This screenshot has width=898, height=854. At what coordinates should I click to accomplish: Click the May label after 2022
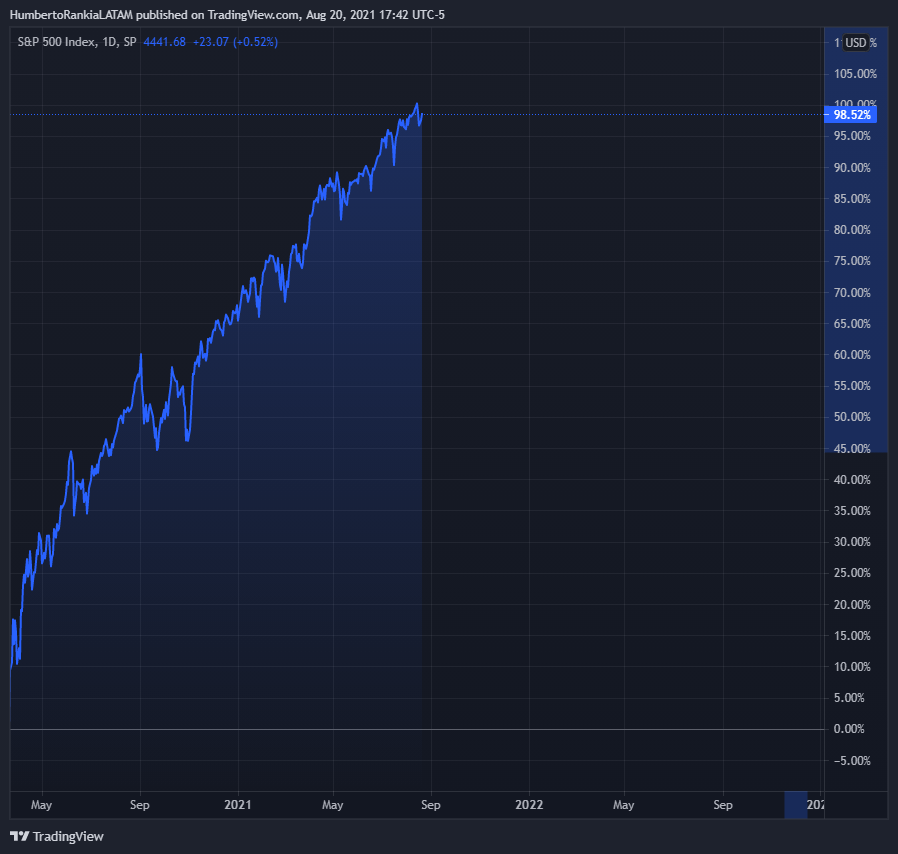(x=624, y=805)
